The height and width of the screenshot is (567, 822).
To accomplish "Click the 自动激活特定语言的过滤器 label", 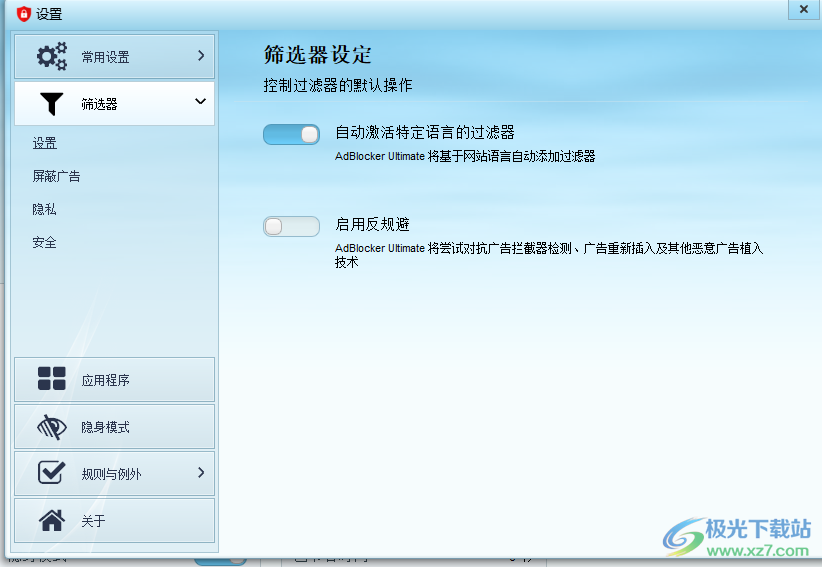I will click(x=425, y=132).
